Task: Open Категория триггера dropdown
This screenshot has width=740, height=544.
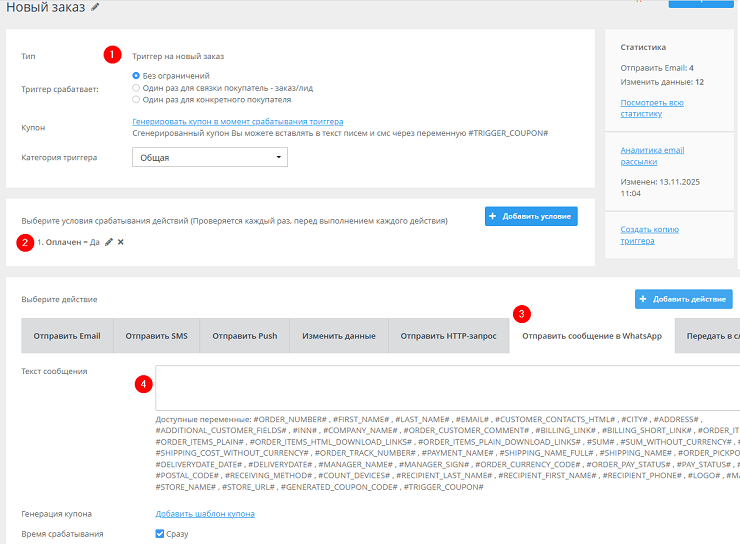Action: pyautogui.click(x=210, y=157)
